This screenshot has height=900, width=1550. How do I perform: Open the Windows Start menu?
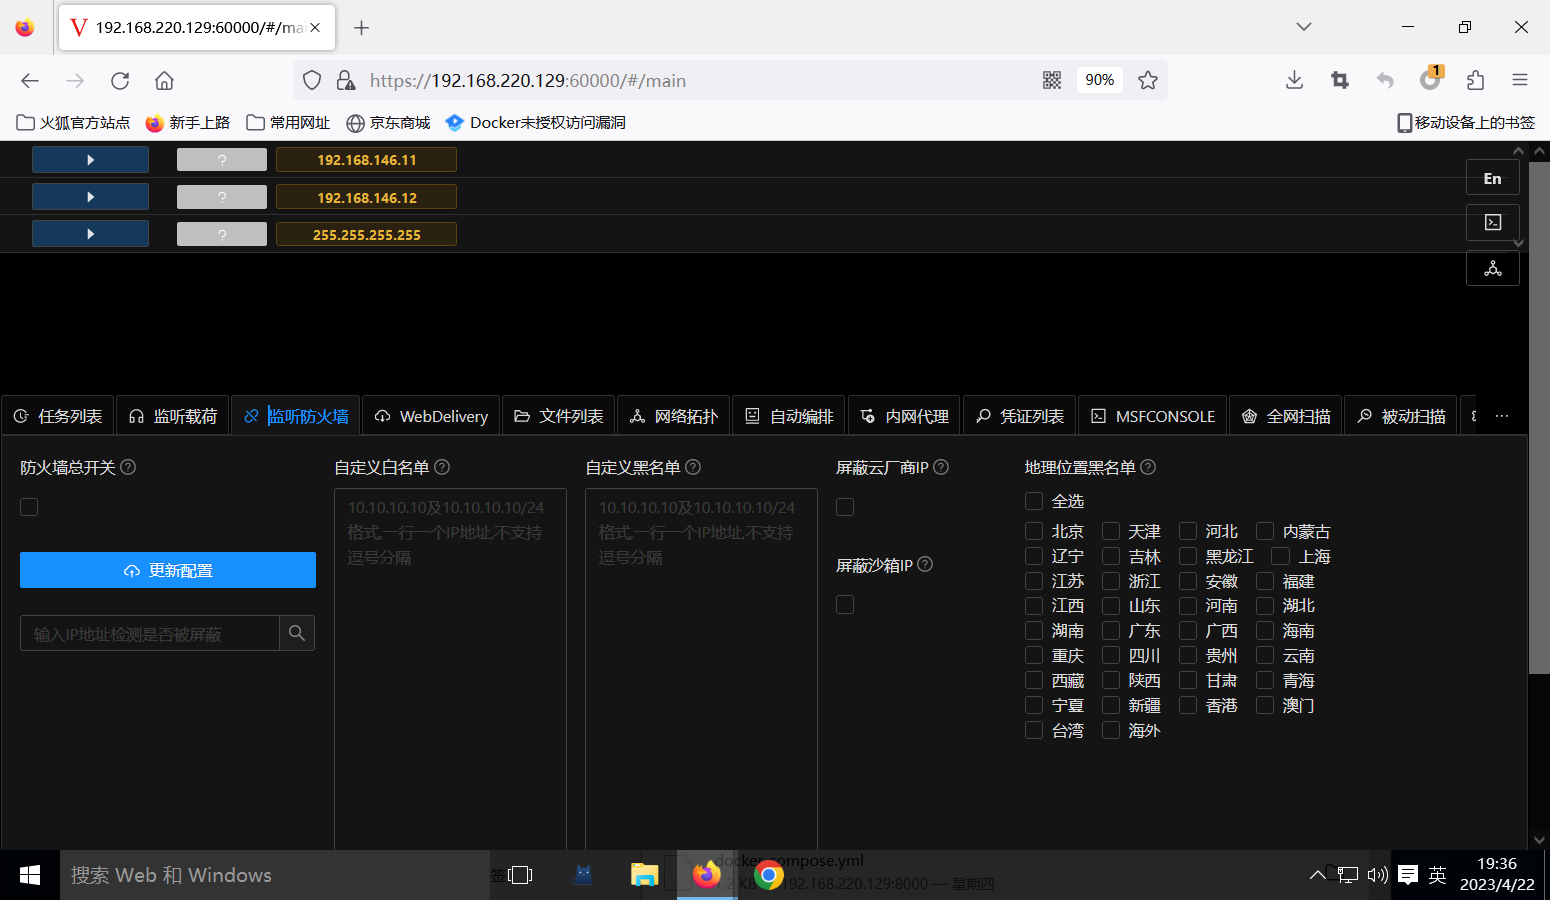29,874
